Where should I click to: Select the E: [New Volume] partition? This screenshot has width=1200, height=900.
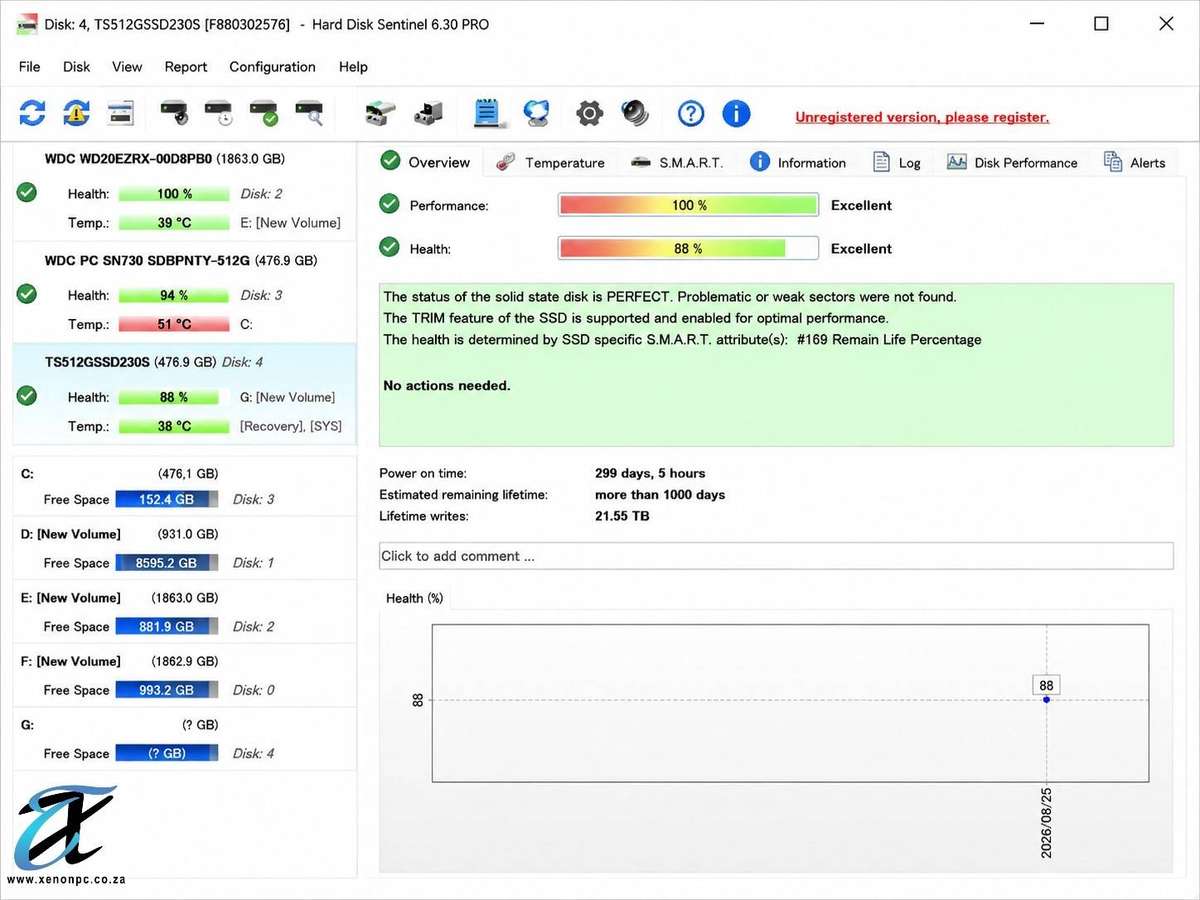click(185, 612)
